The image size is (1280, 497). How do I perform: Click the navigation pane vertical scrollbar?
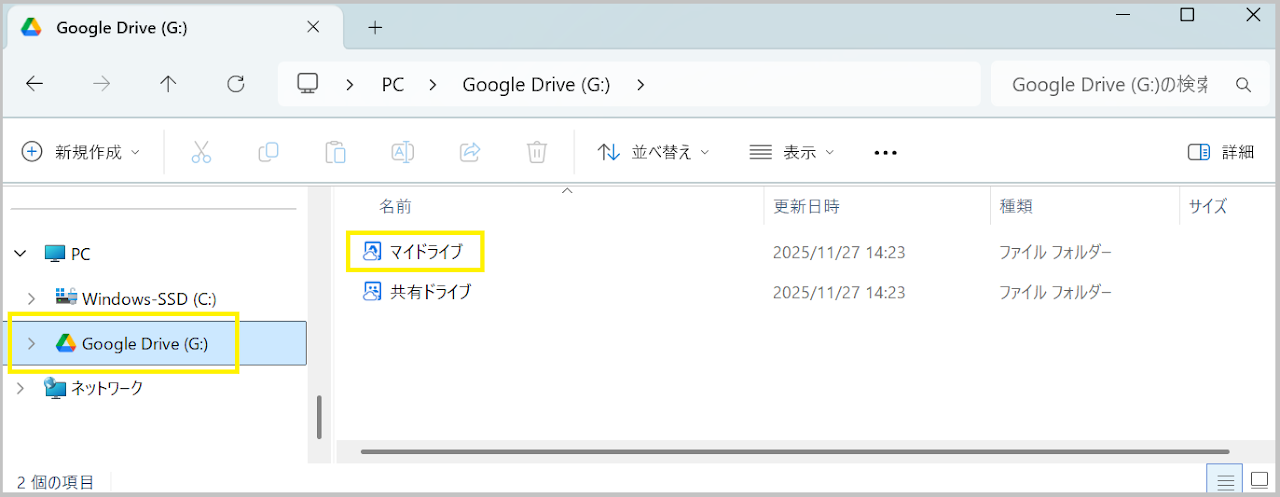[319, 417]
